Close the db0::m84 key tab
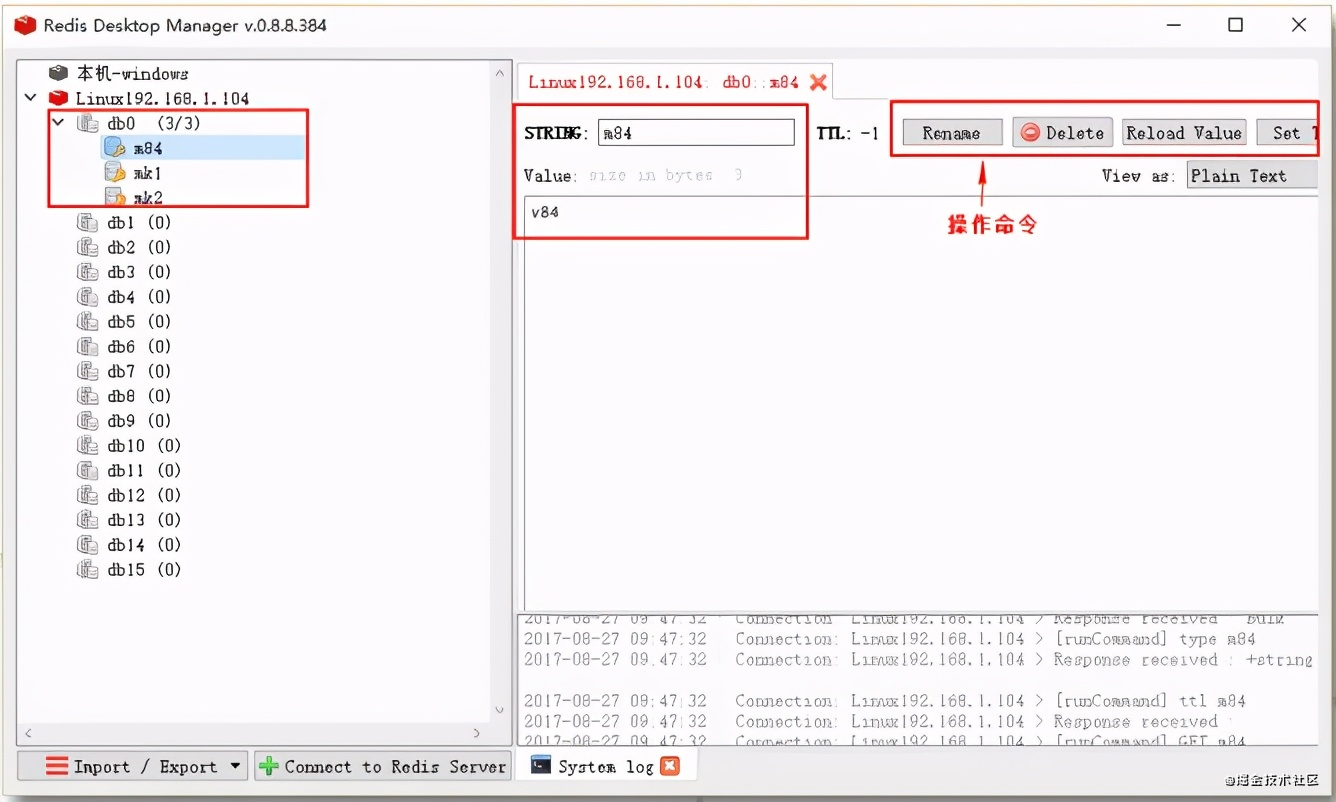The height and width of the screenshot is (802, 1336). click(818, 82)
